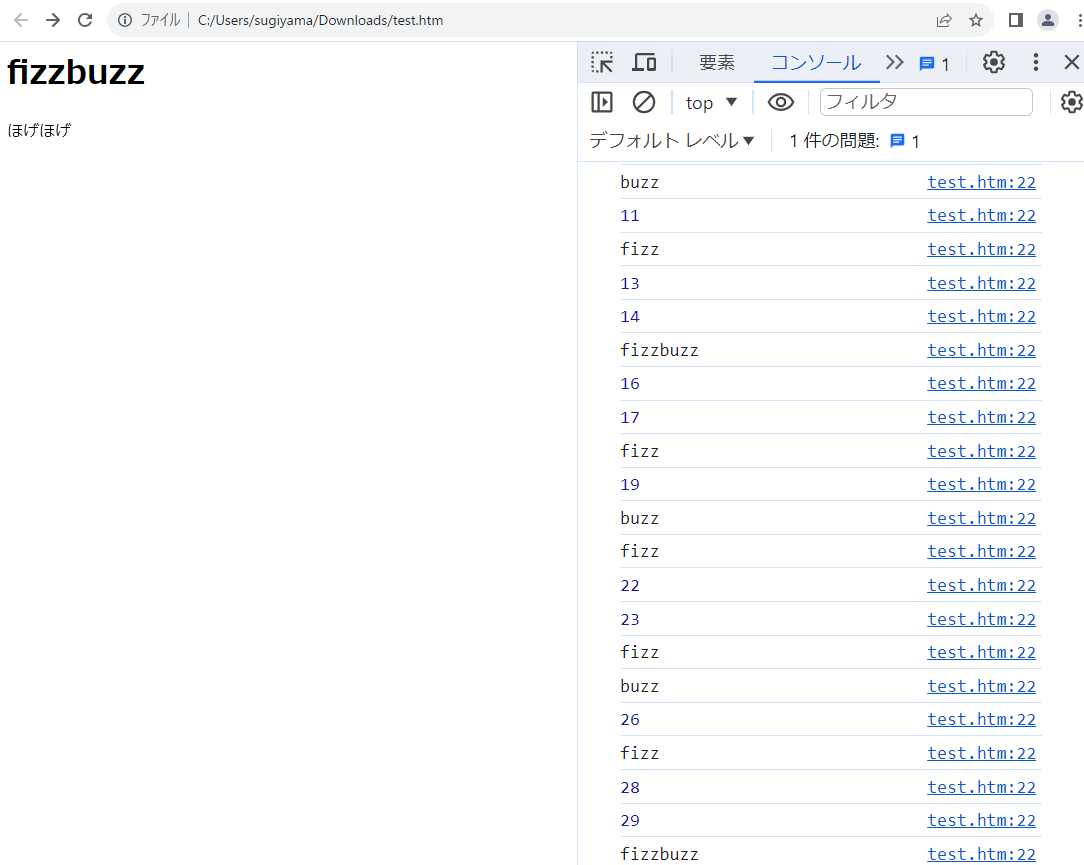Click the share page icon in address bar

tap(943, 20)
